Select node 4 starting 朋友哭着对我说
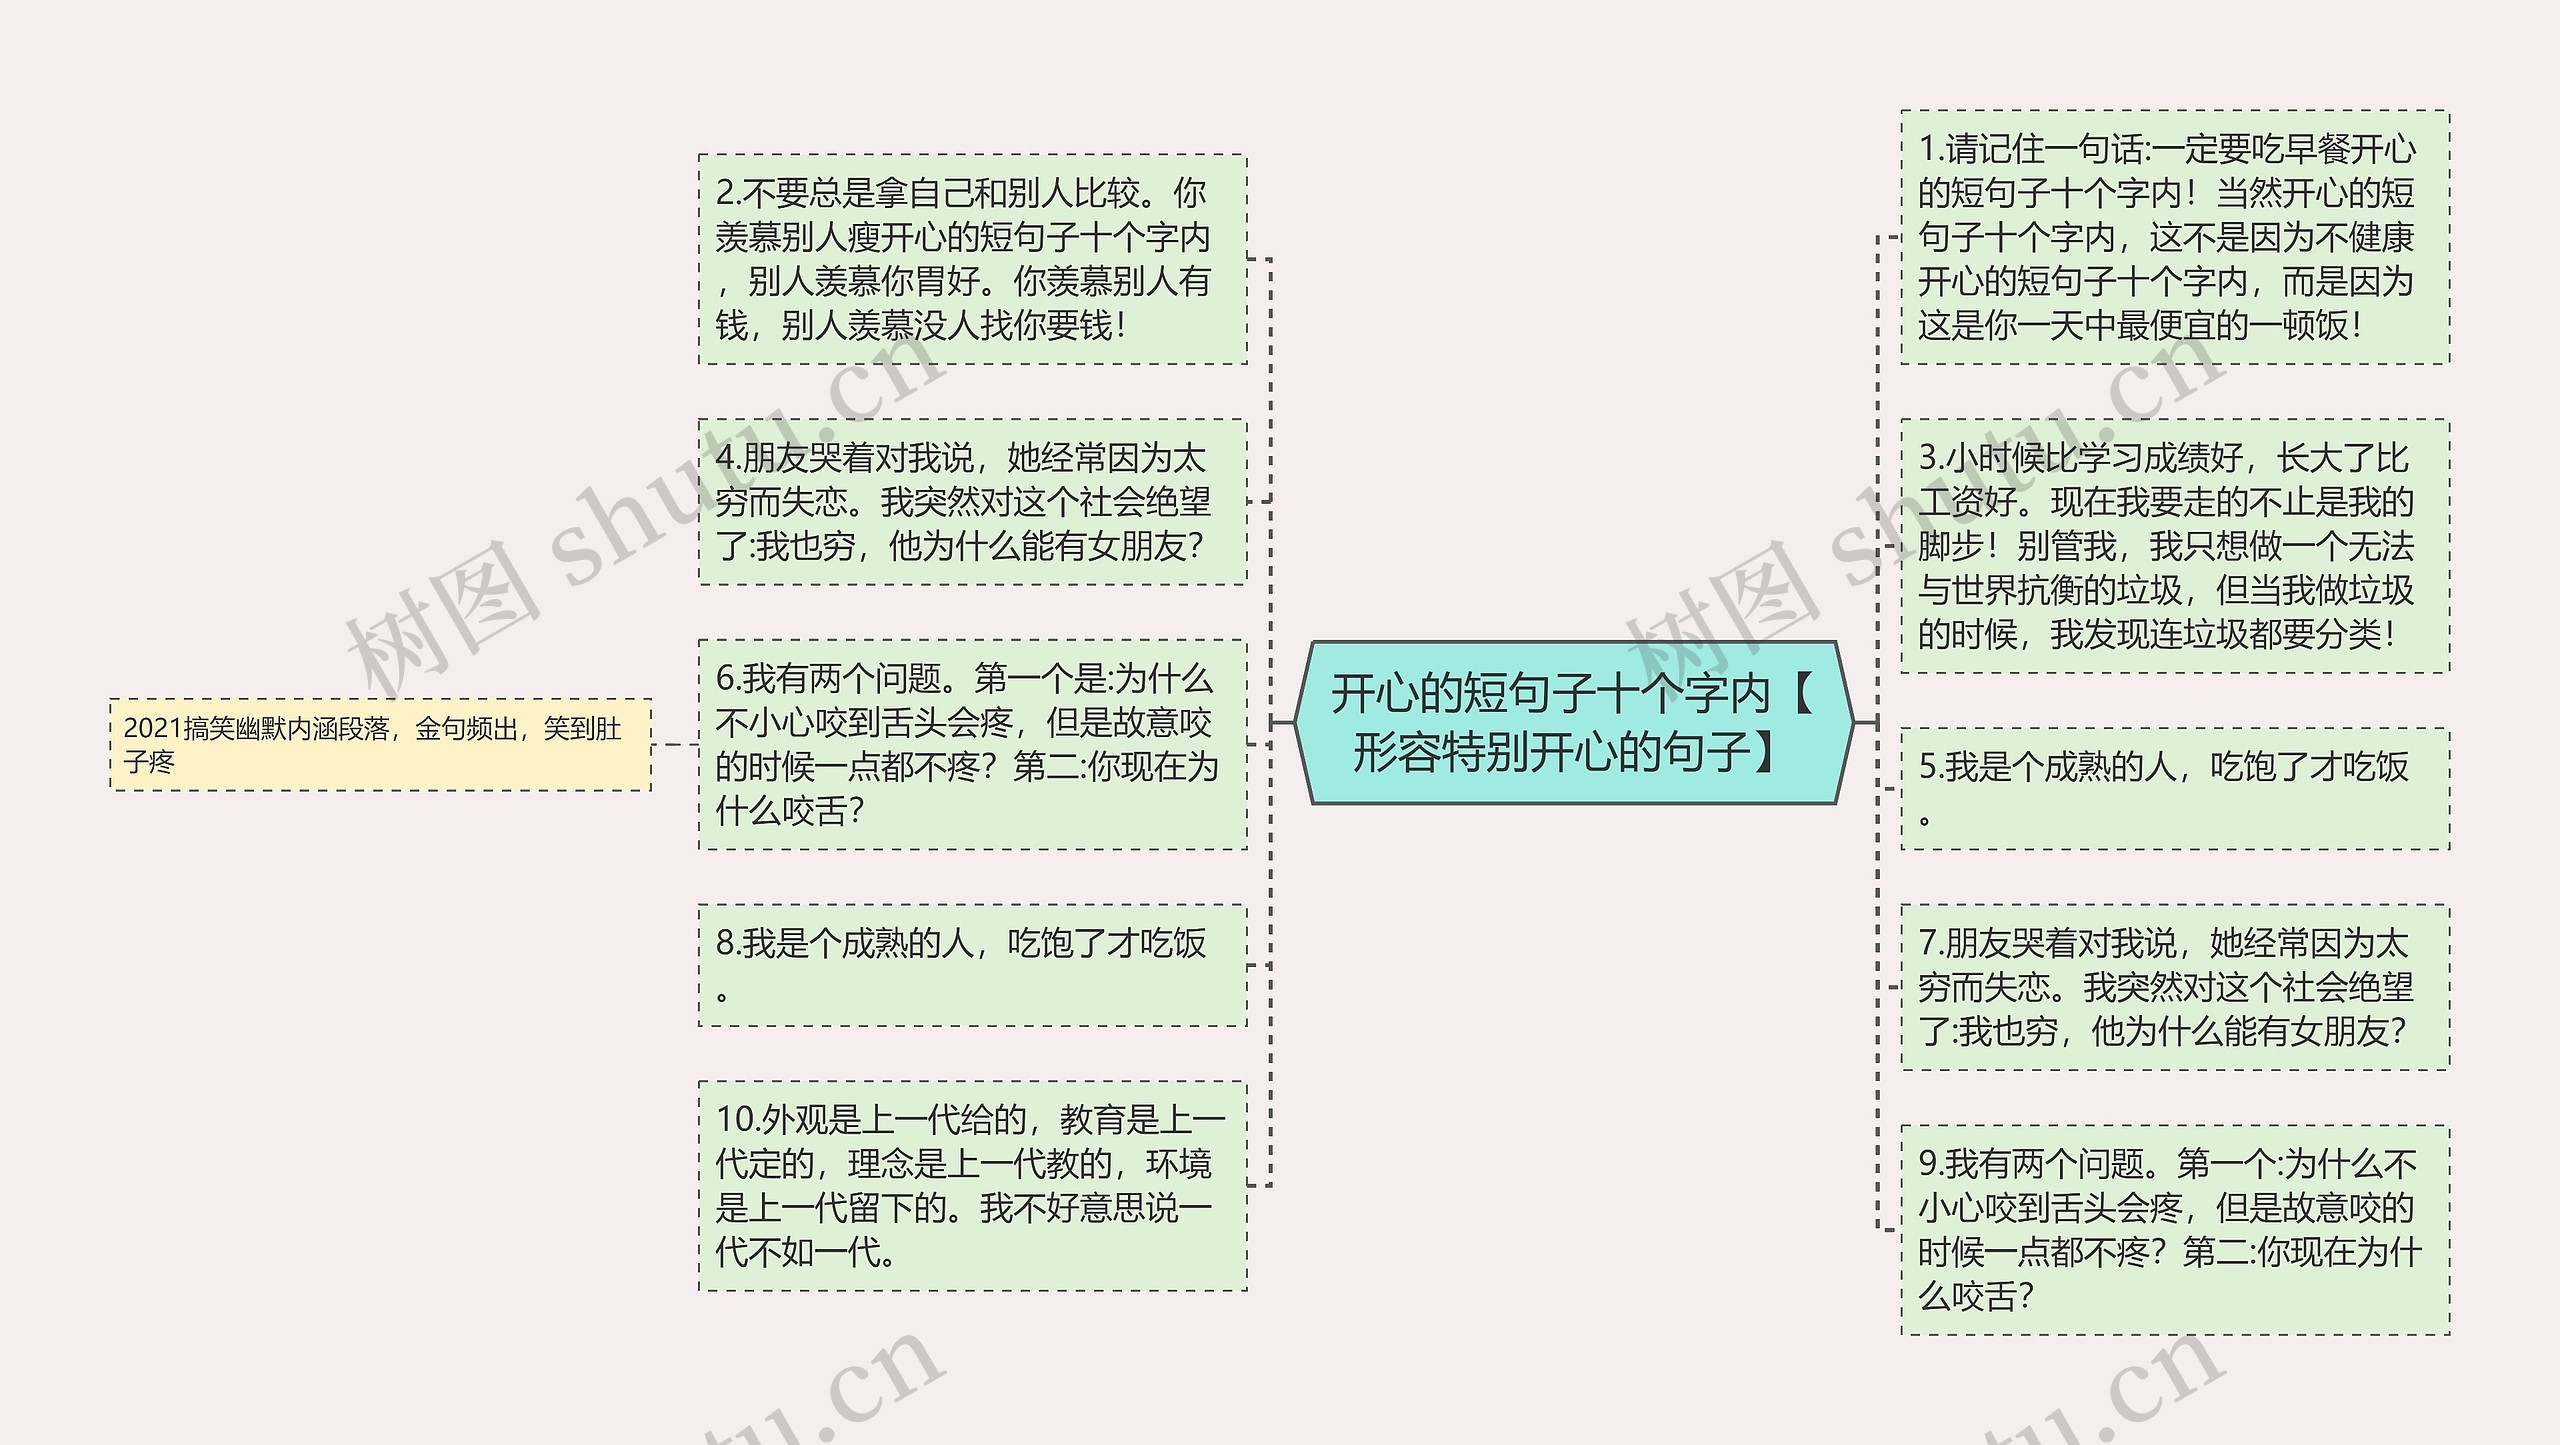2560x1445 pixels. coord(972,501)
